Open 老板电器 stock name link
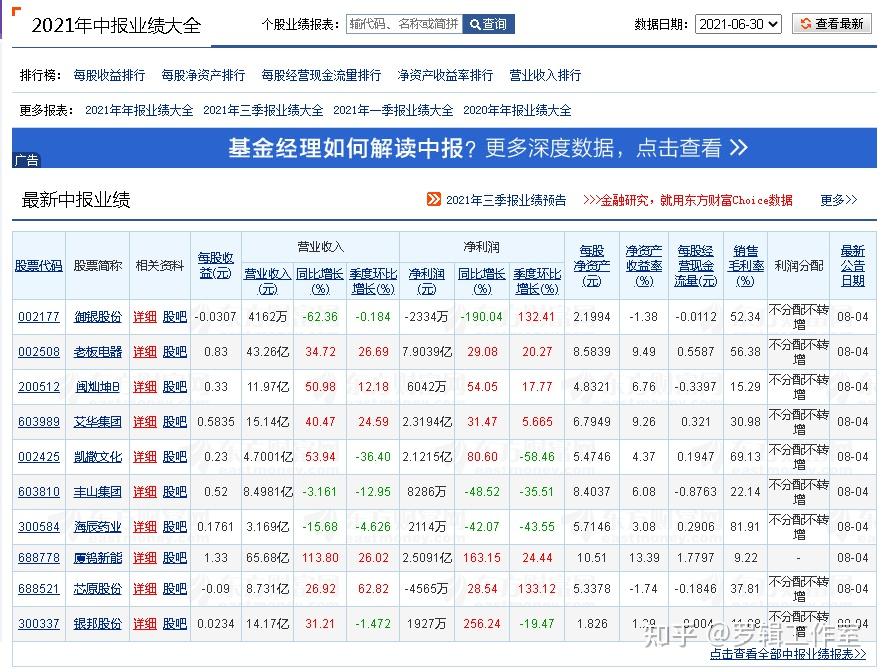Viewport: 884px width, 672px height. pyautogui.click(x=98, y=352)
